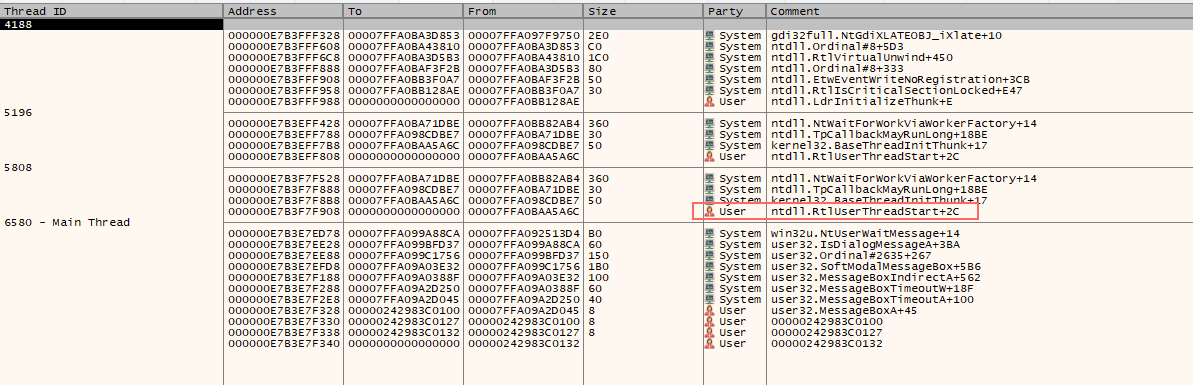
Task: Click User icon in row 000000E7B3F7F908
Action: (711, 212)
